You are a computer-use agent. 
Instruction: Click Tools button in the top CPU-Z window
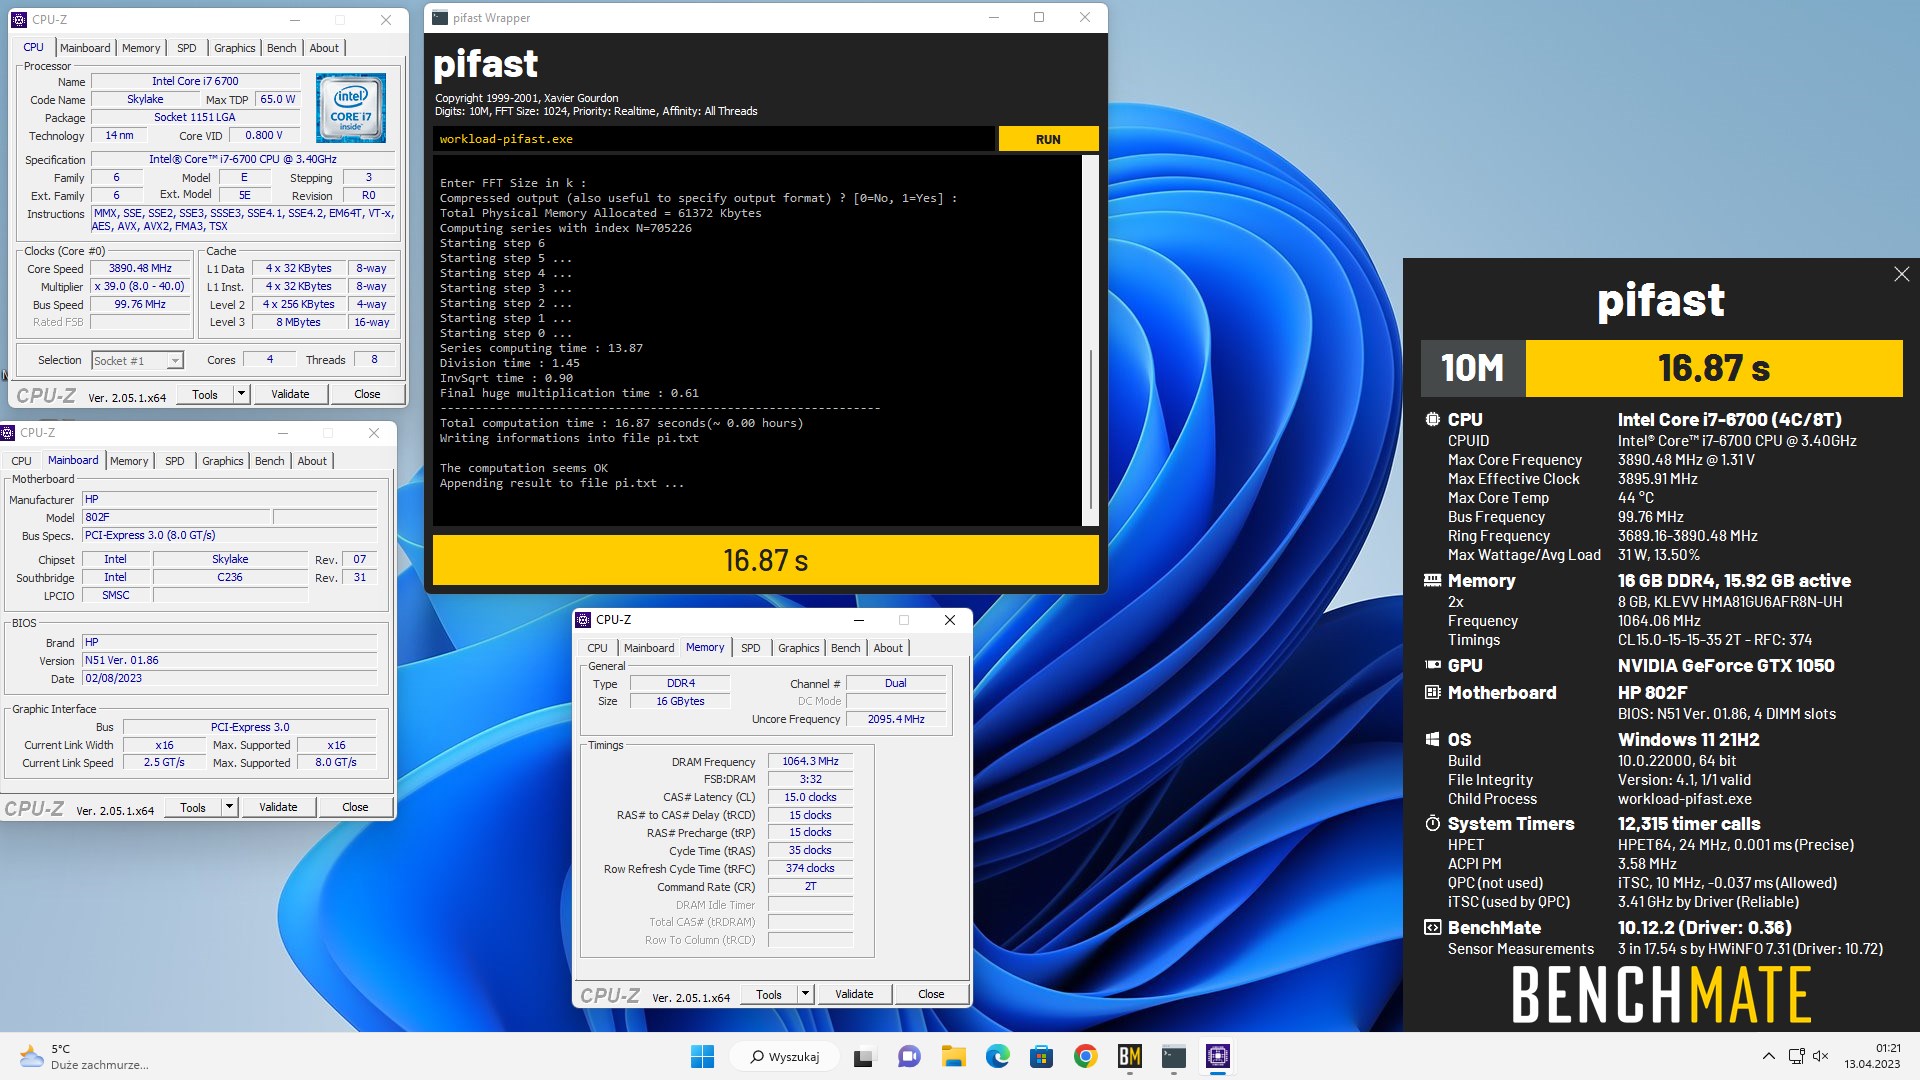(205, 394)
